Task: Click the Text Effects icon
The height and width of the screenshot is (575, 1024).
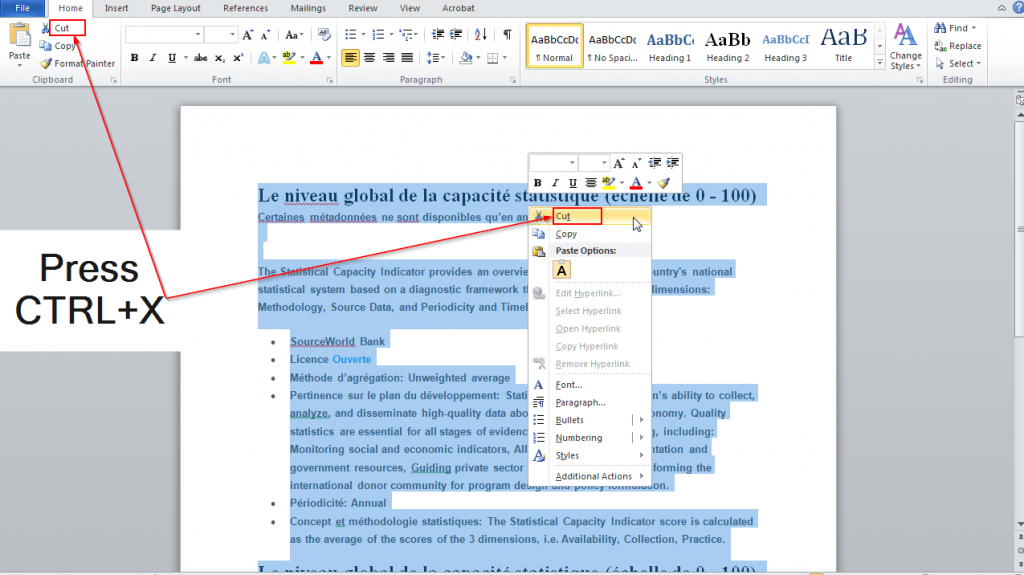Action: (264, 58)
